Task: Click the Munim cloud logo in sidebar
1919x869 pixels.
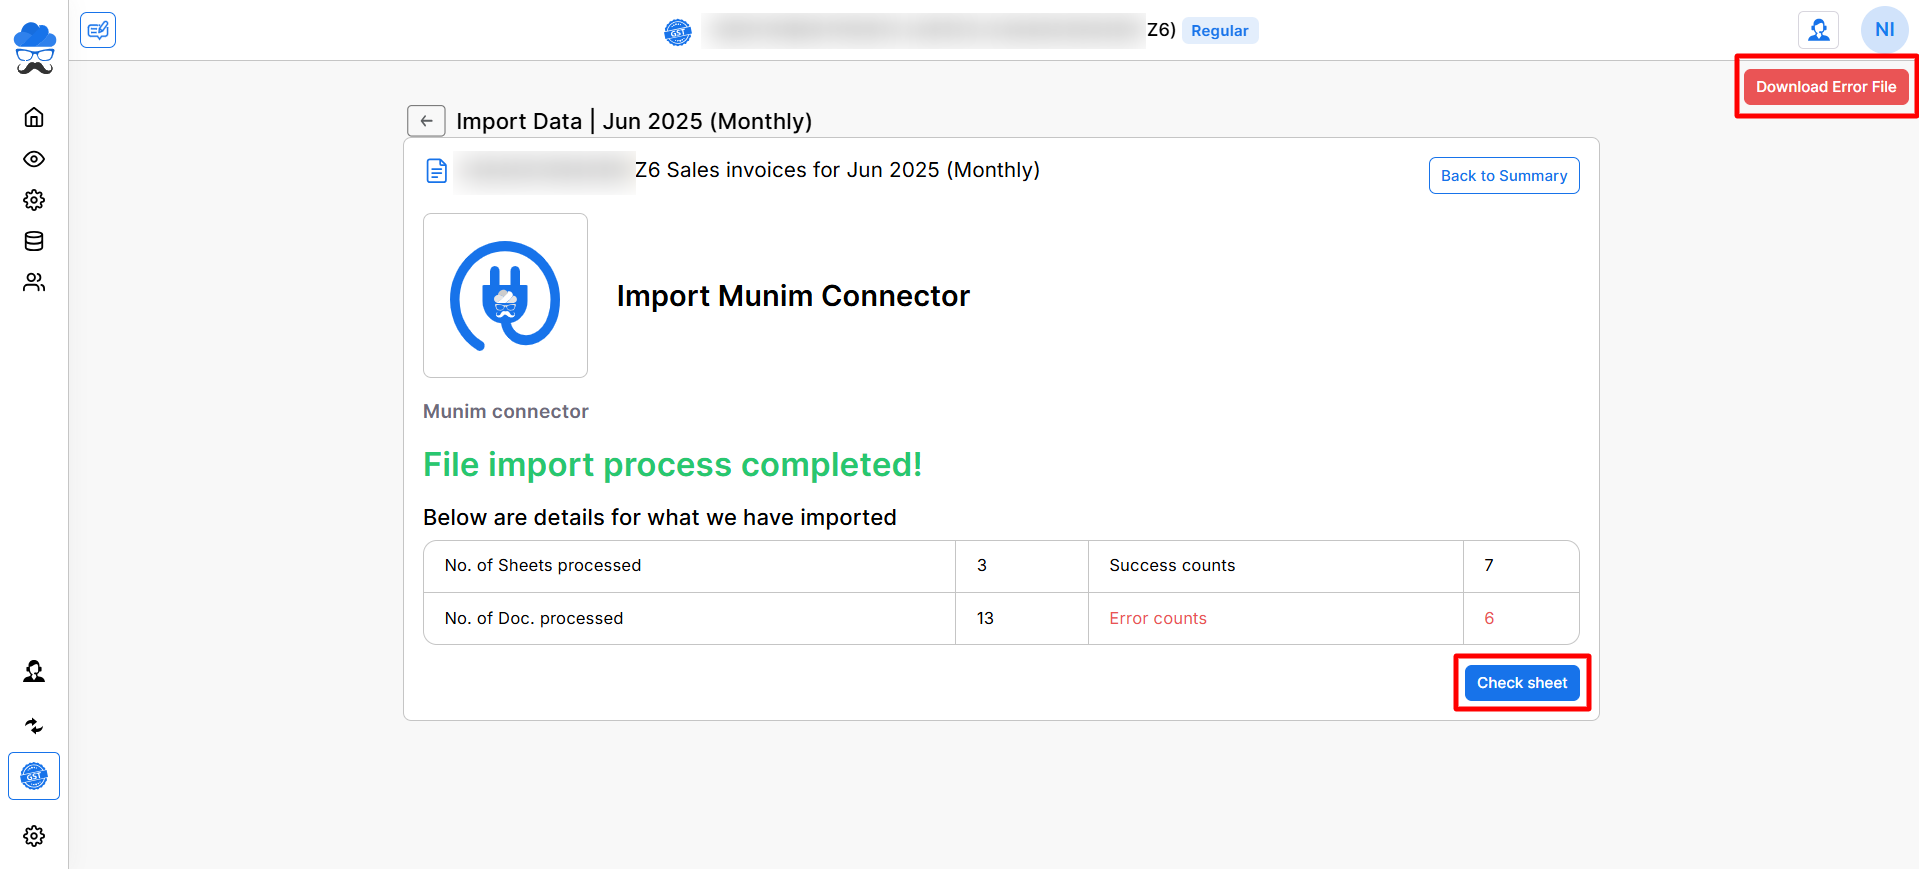Action: coord(34,48)
